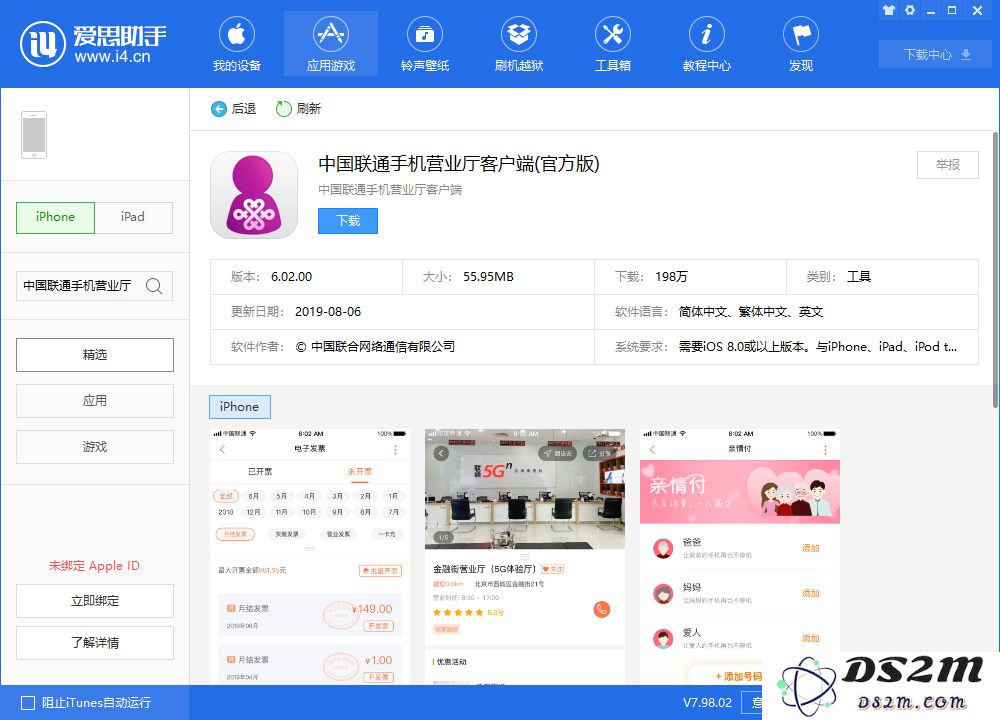Click the vertical scrollbar on the right

point(996,269)
